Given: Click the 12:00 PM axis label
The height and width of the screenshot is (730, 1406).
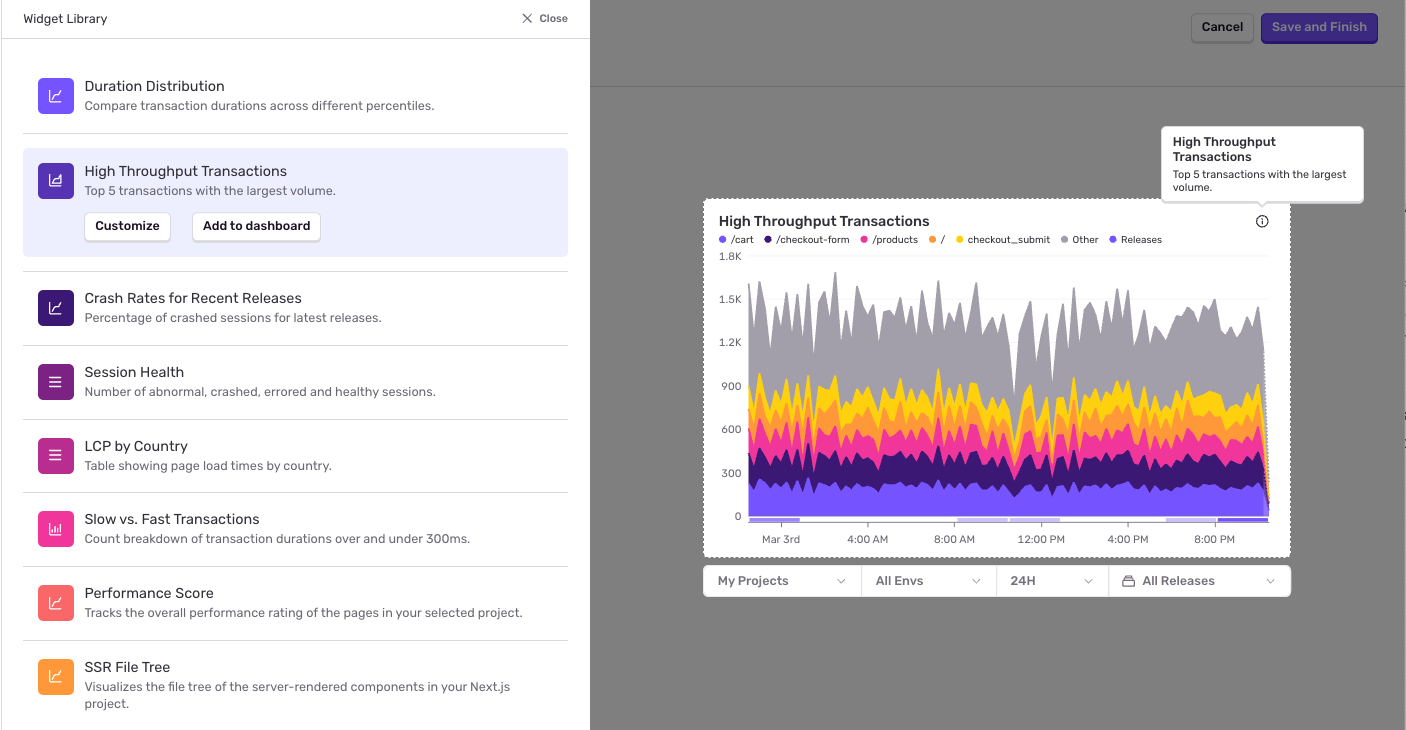Looking at the screenshot, I should [1041, 539].
